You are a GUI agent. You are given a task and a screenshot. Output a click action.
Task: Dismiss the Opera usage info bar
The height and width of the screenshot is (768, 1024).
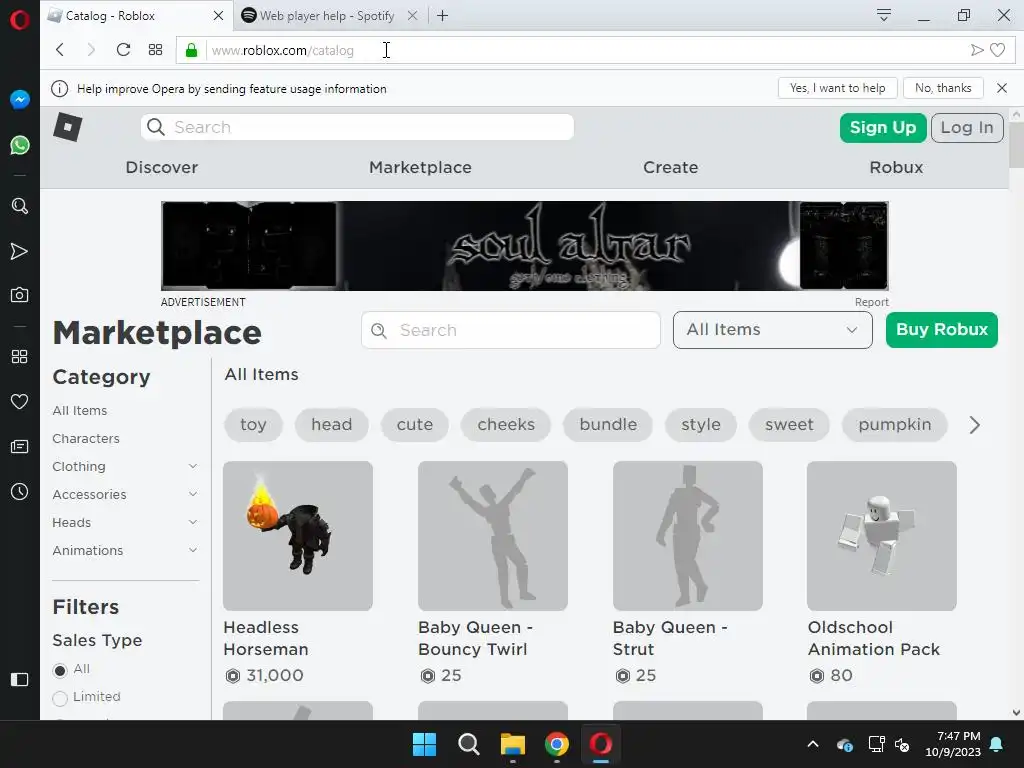(1002, 88)
